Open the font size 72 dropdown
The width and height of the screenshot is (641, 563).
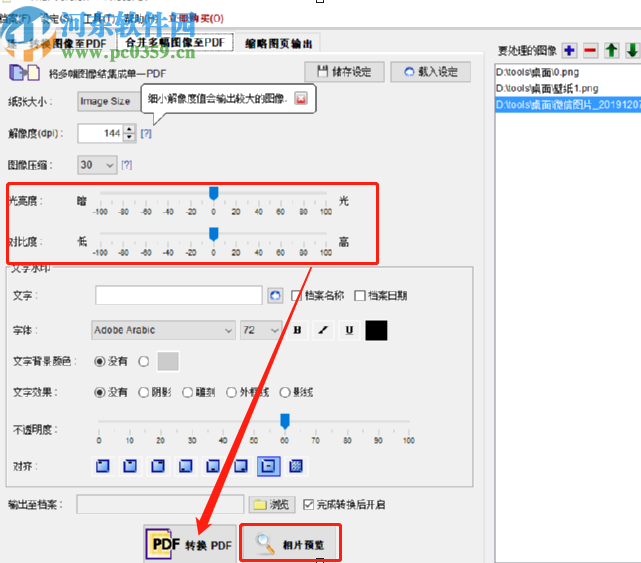point(261,330)
